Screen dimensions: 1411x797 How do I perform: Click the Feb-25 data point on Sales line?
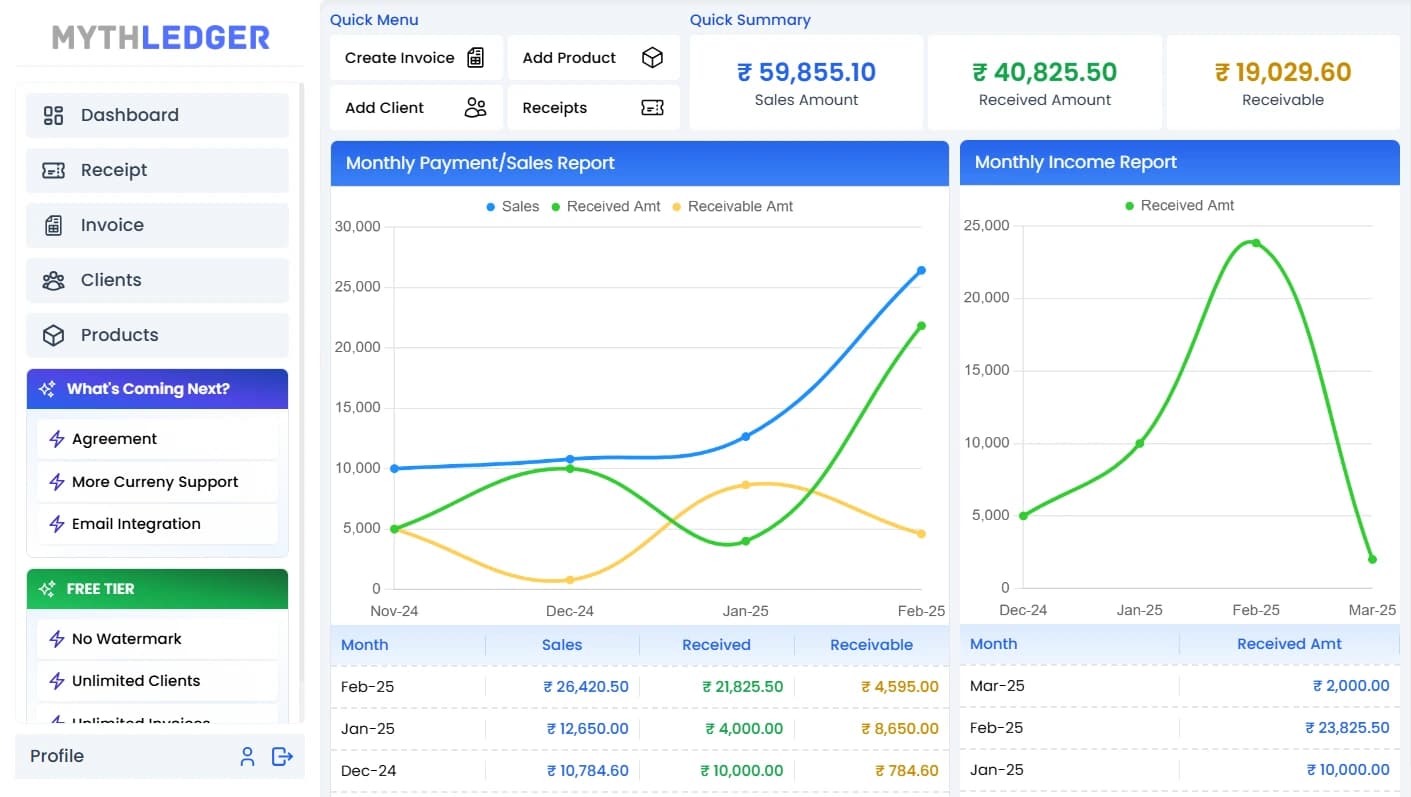[921, 270]
